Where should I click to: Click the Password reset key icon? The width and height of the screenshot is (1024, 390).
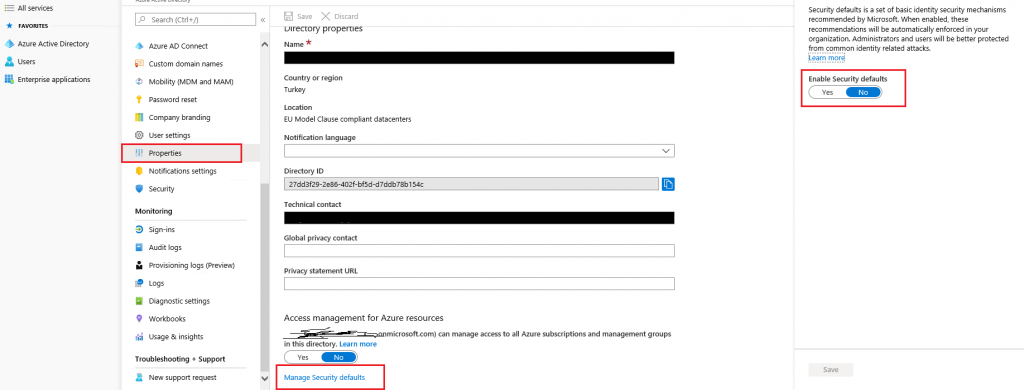click(x=138, y=99)
